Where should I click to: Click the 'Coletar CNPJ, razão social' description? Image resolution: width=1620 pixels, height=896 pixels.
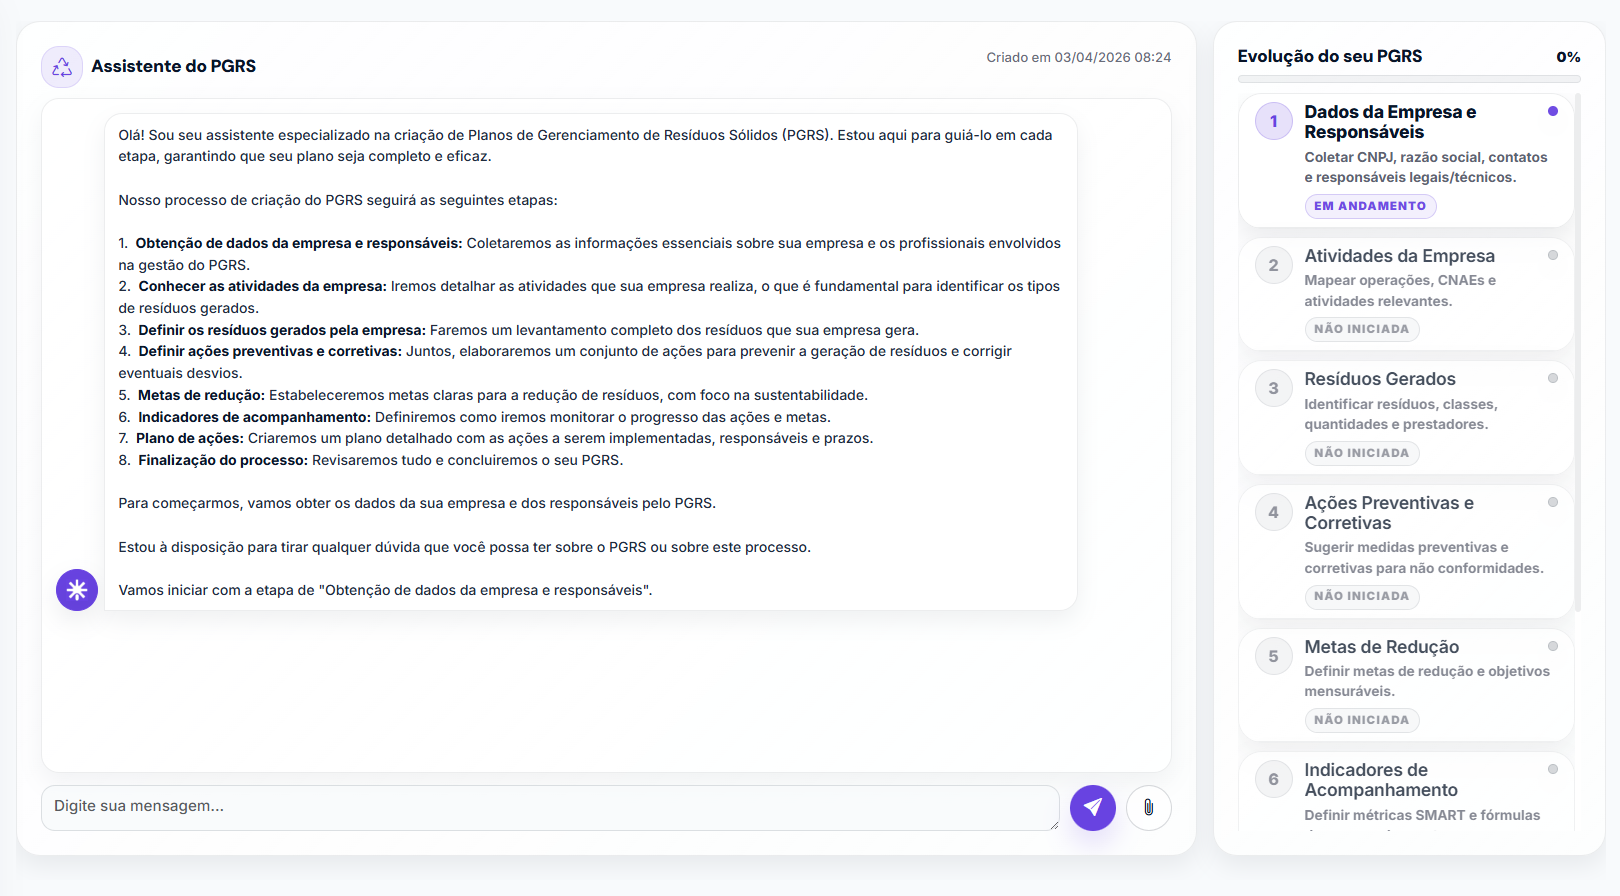1425,167
